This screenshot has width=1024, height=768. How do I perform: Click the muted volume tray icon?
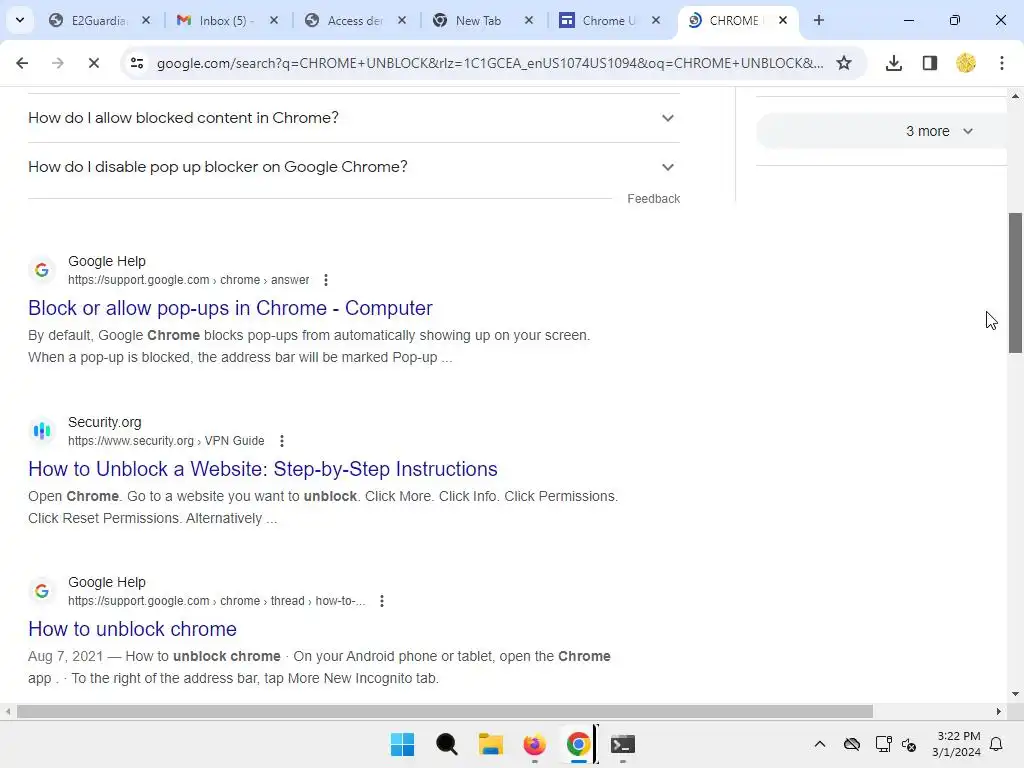coord(909,744)
